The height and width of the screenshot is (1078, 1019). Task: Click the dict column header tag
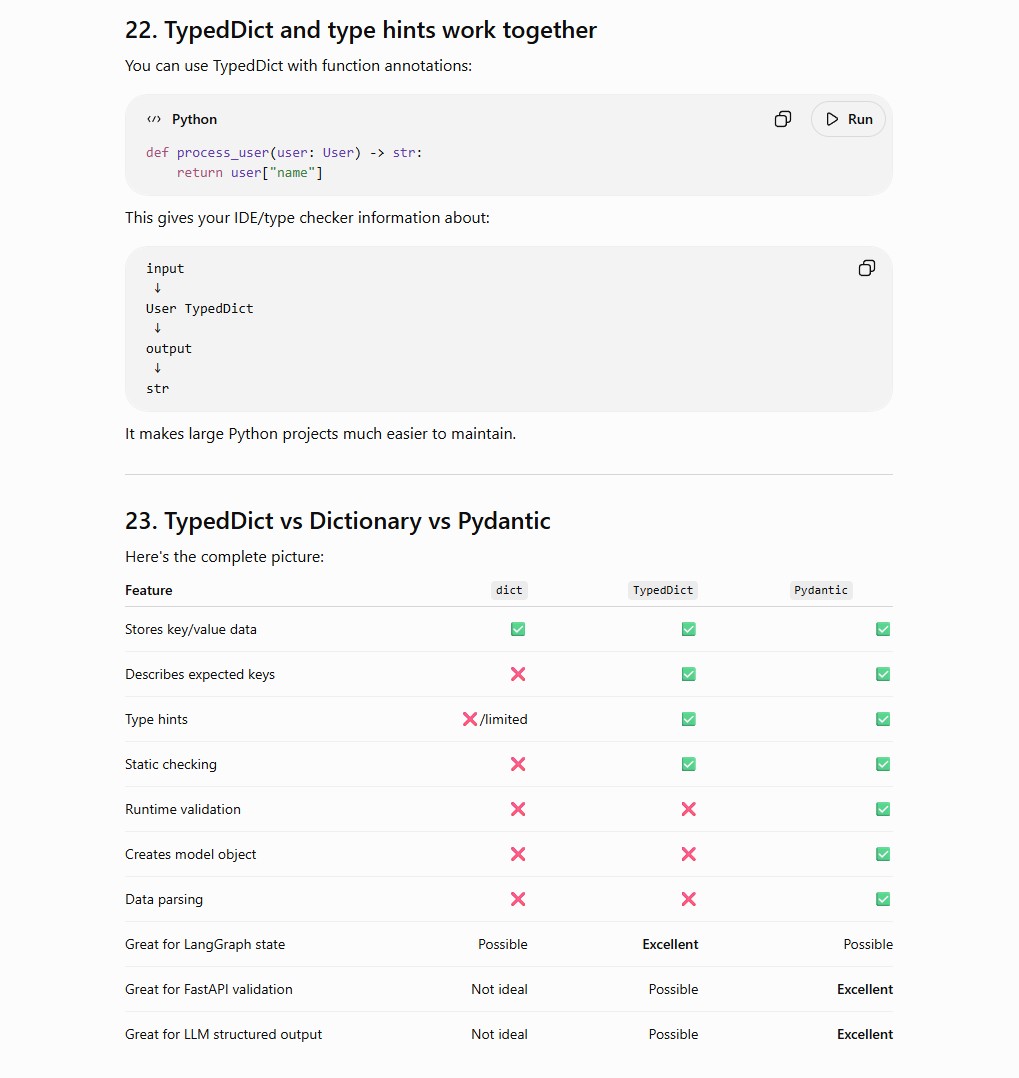[509, 590]
